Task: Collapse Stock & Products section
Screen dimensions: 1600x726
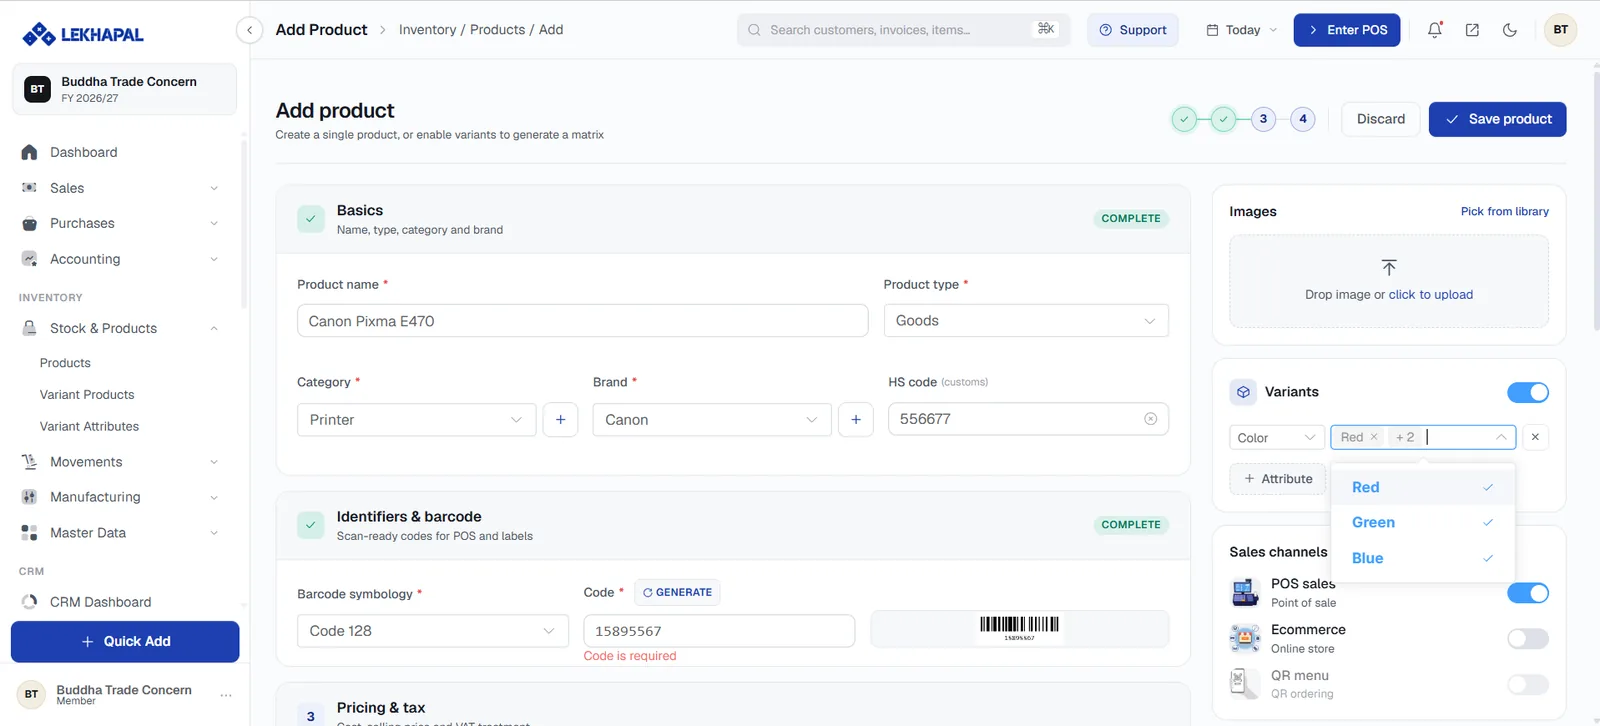Action: 214,328
